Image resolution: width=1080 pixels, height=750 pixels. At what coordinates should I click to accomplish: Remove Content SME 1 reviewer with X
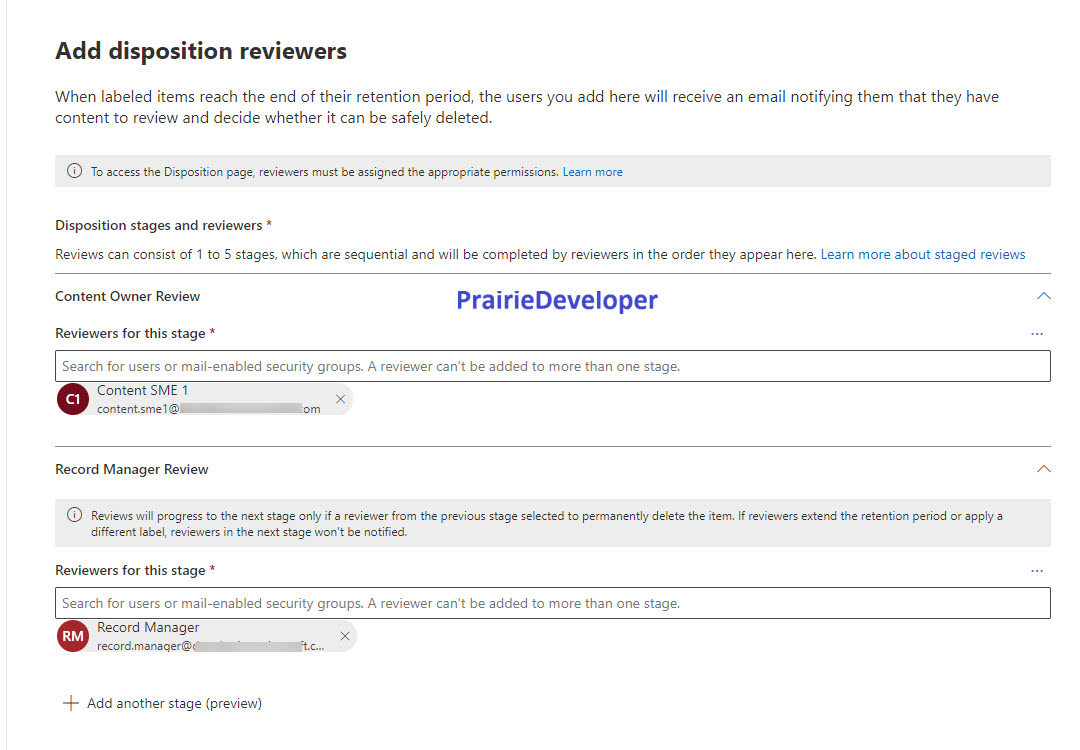pos(340,399)
